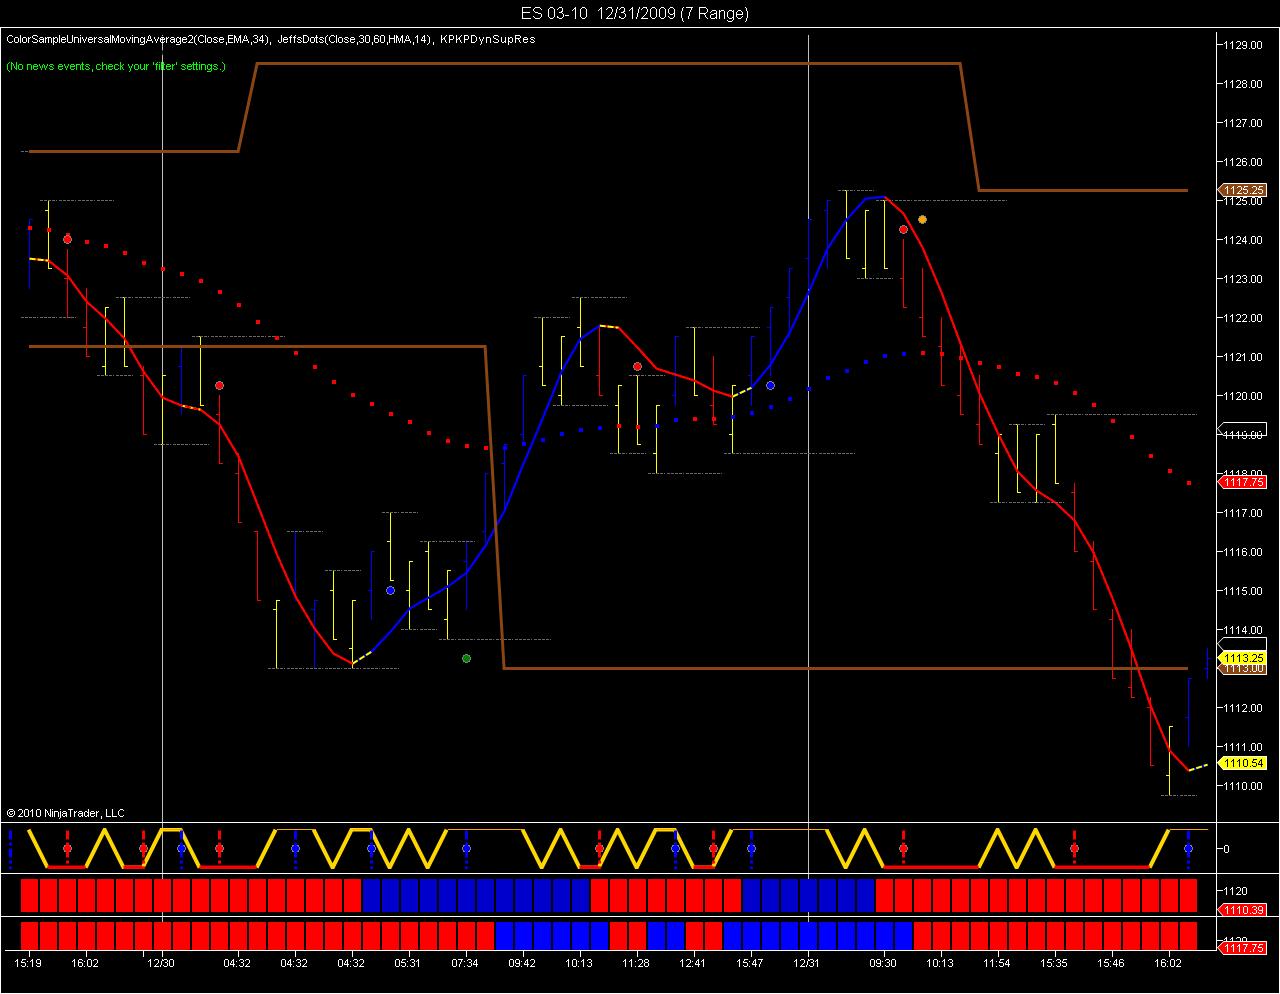Click the 15:47 time axis label
Viewport: 1280px width, 994px height.
pos(750,964)
